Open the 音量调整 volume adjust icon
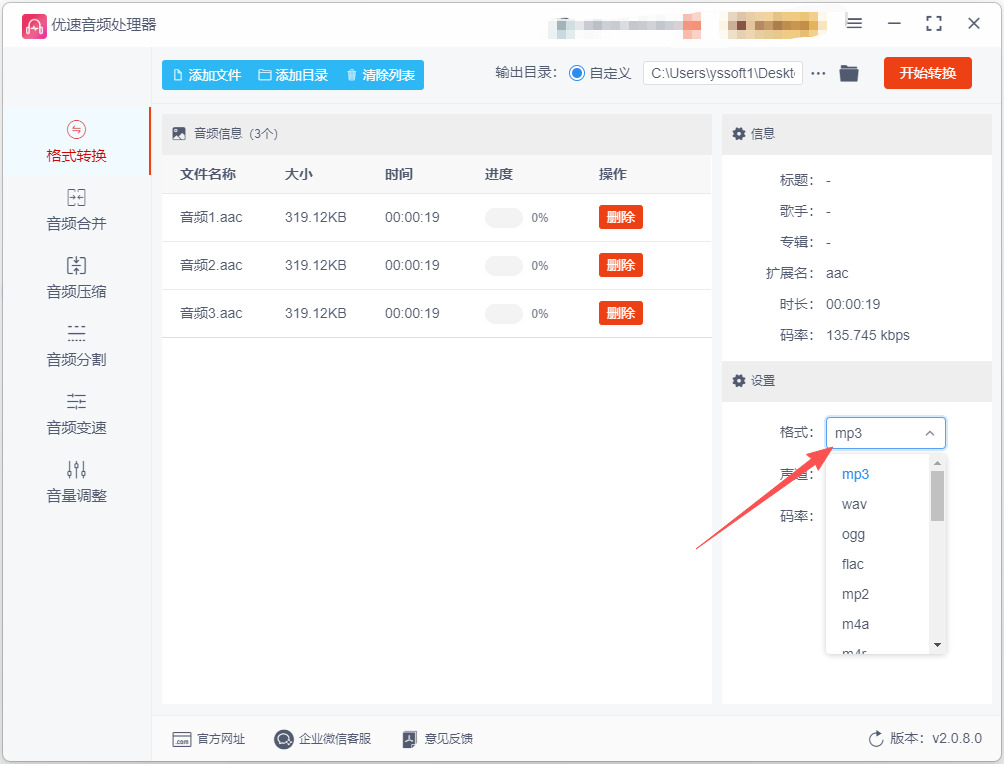 76,469
